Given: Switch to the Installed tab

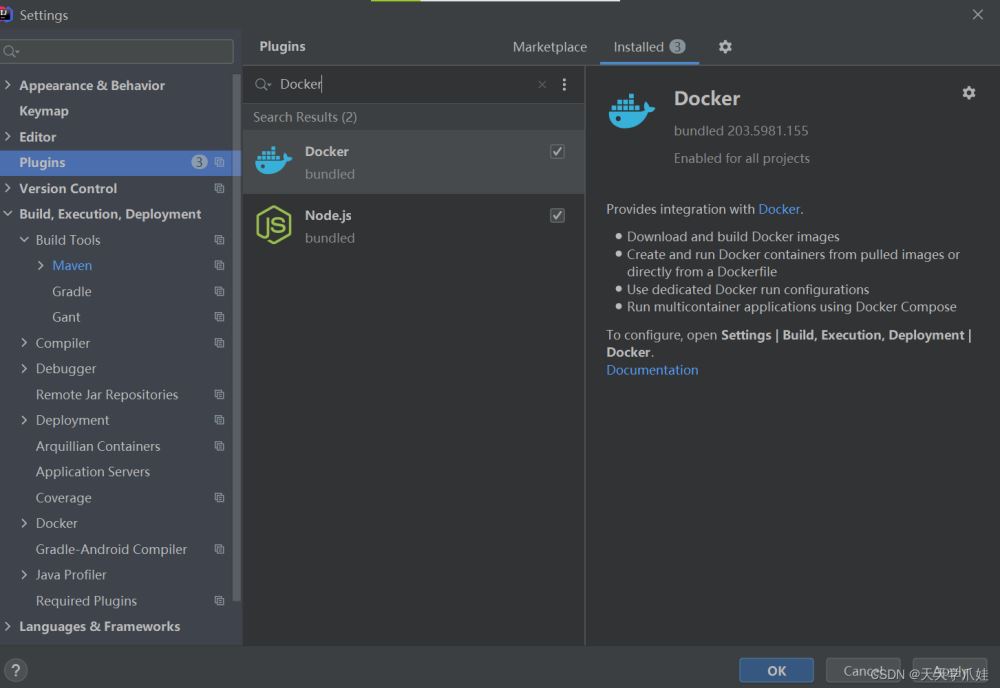Looking at the screenshot, I should pyautogui.click(x=649, y=47).
